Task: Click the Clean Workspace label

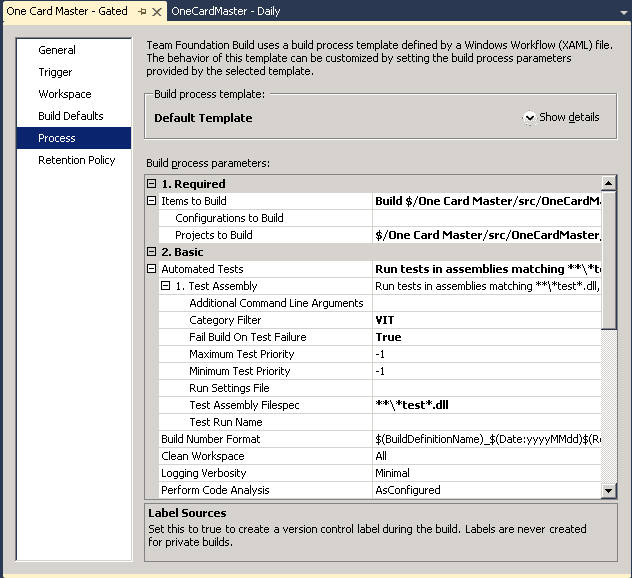Action: pyautogui.click(x=203, y=456)
